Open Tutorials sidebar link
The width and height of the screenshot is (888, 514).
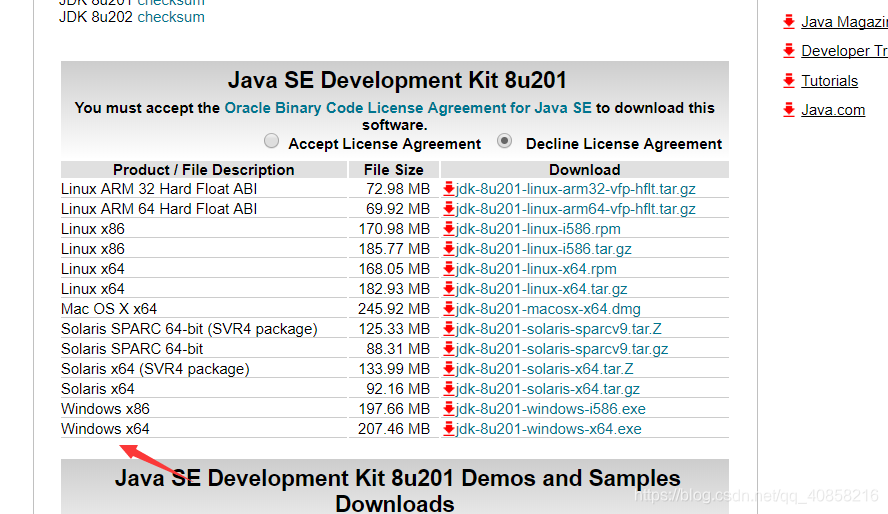[830, 80]
